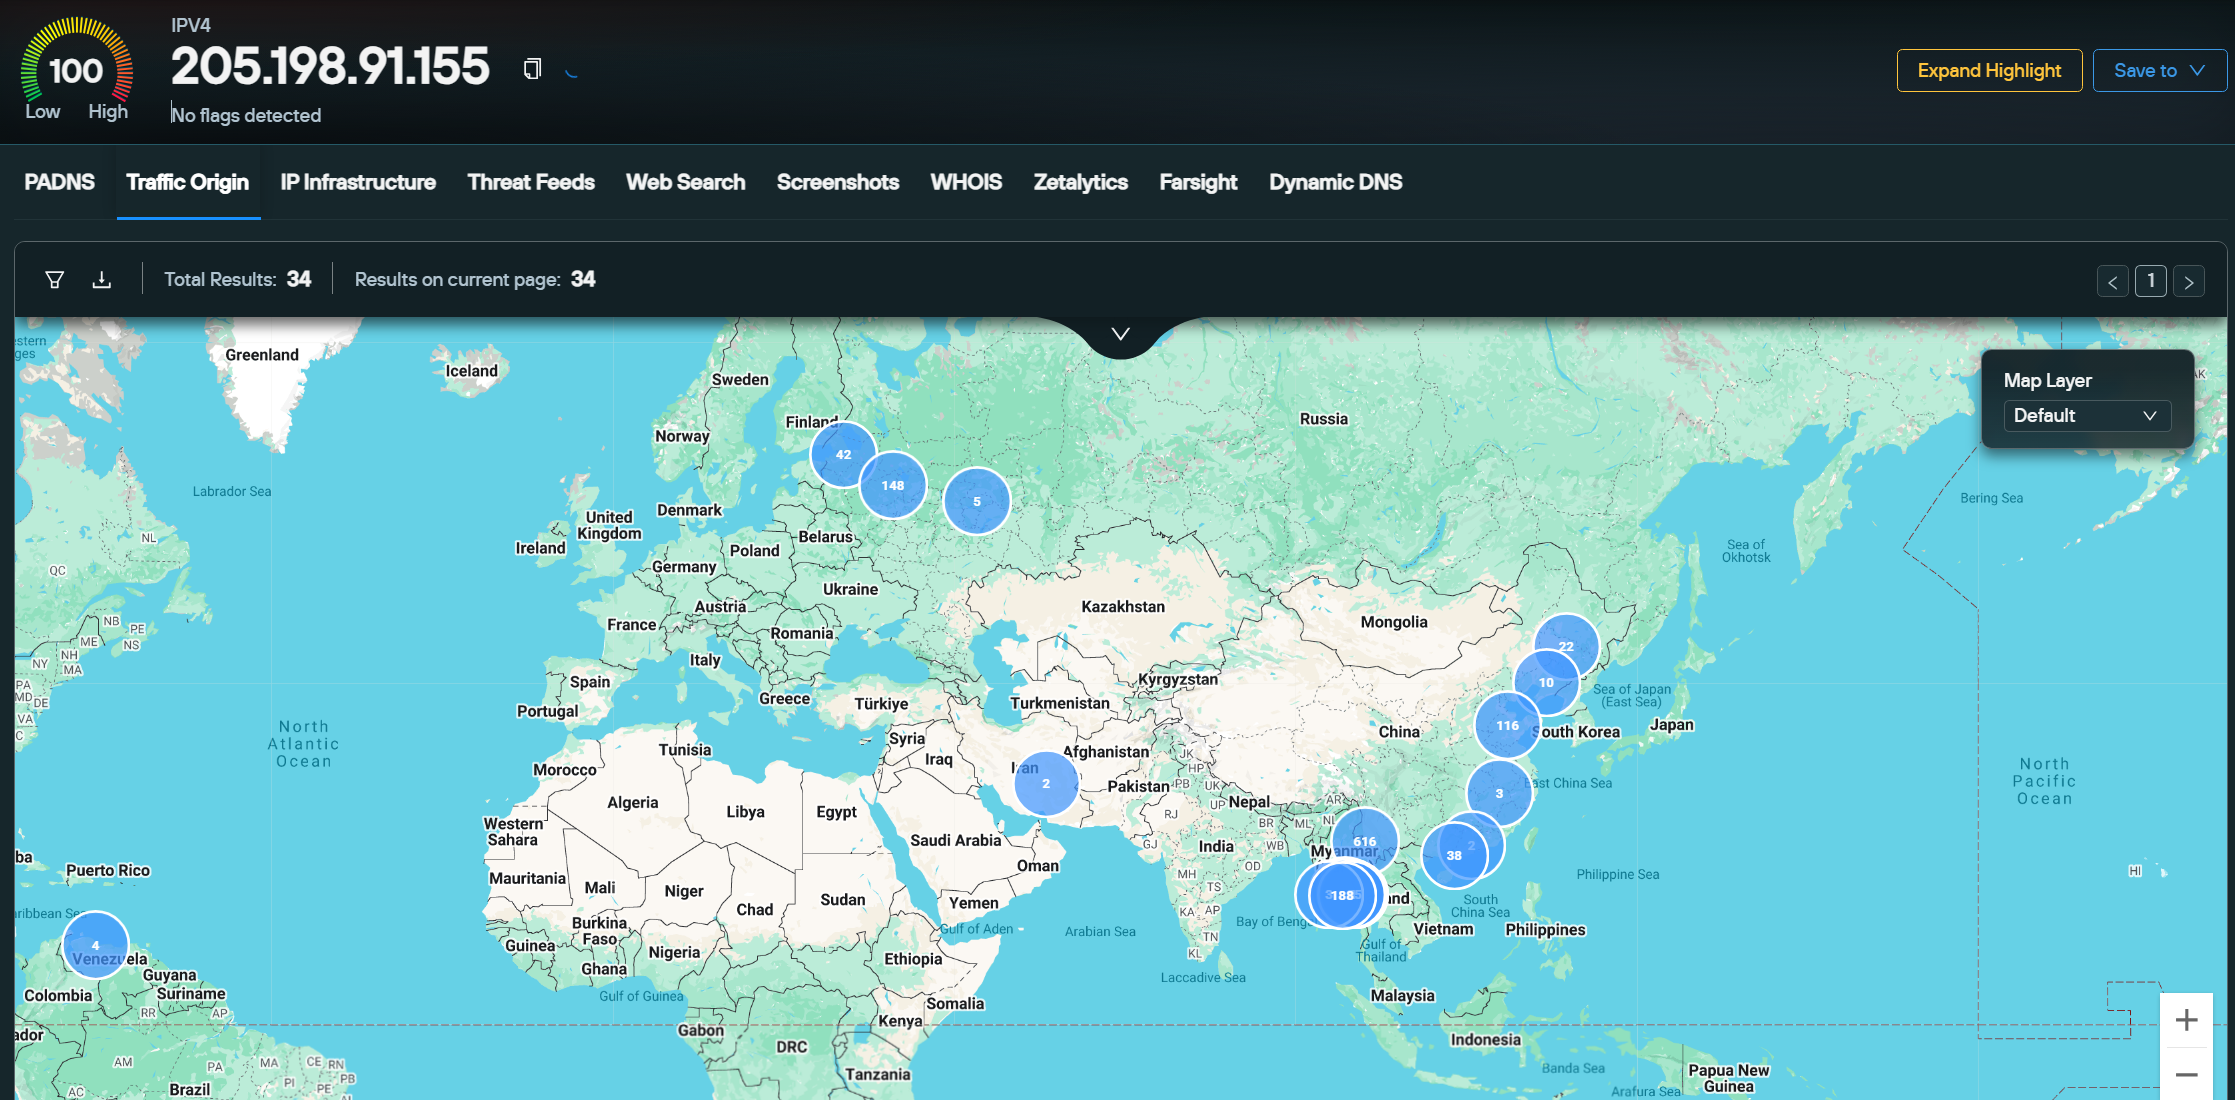Switch to the WHOIS tab

click(x=965, y=182)
